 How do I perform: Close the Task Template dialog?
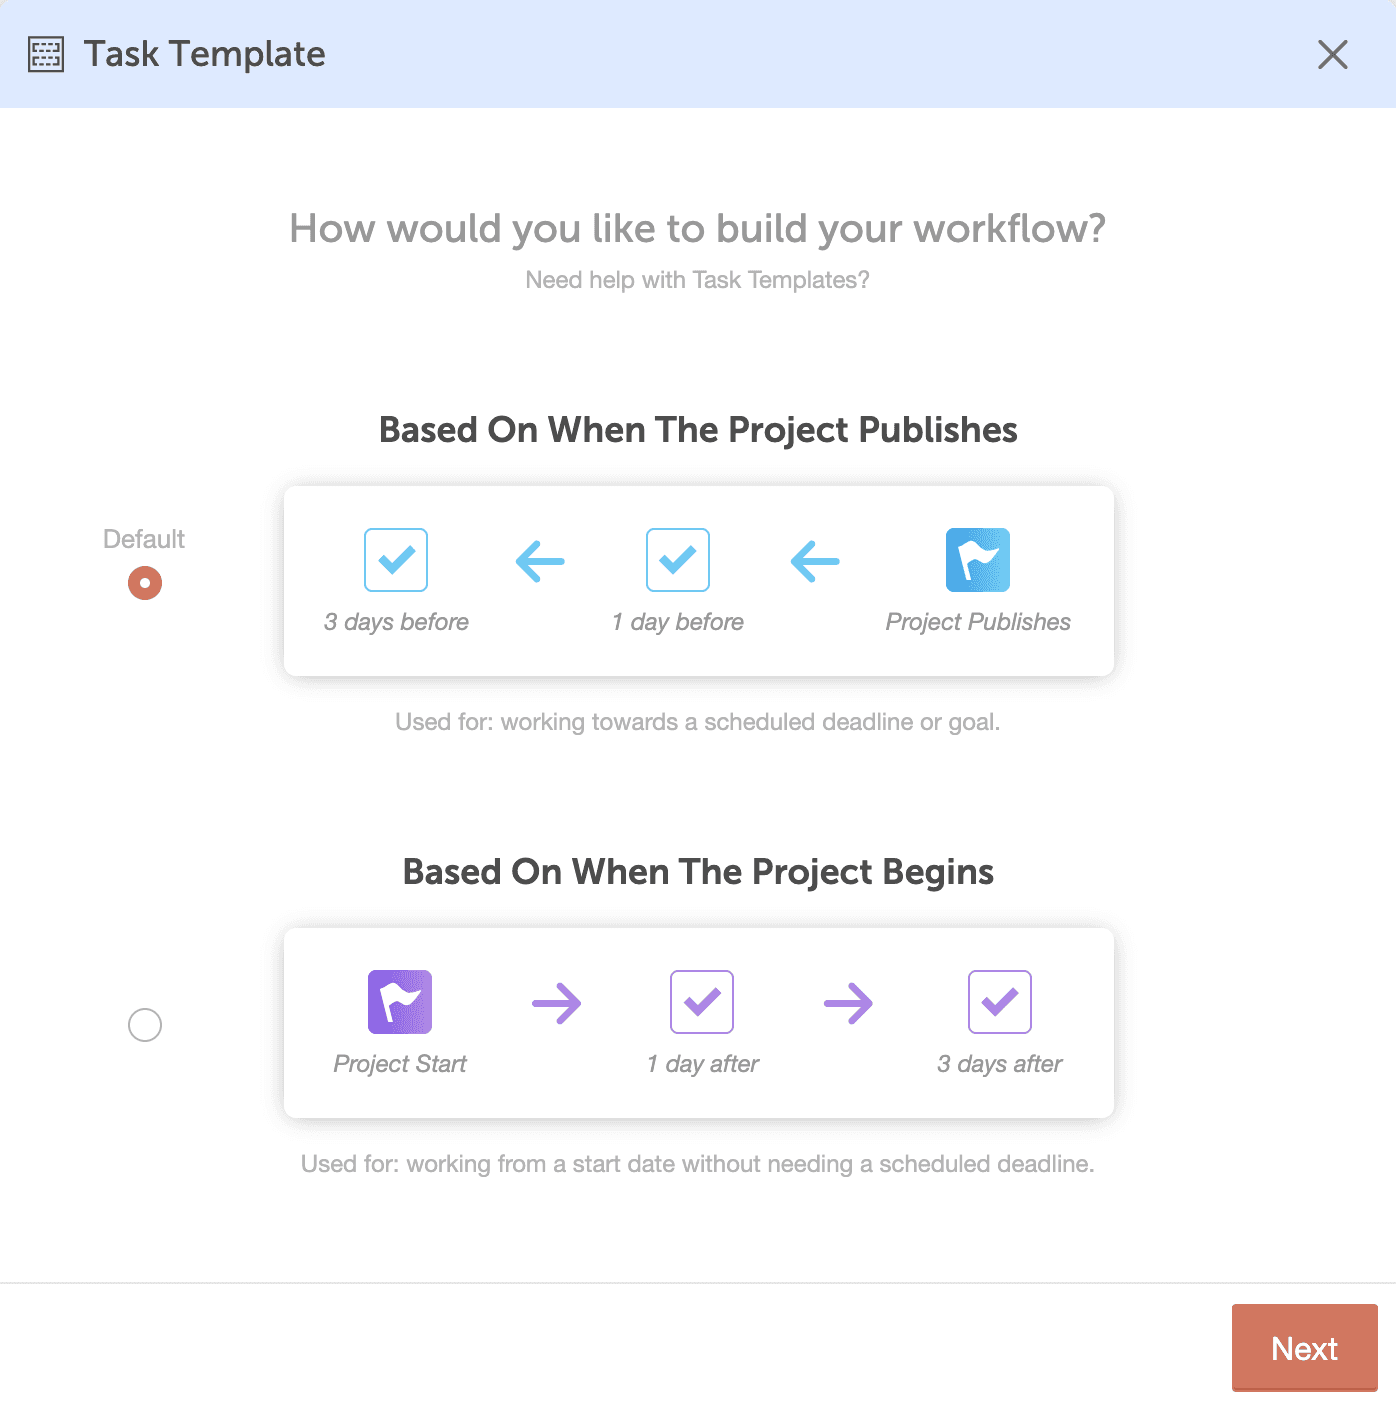point(1332,55)
